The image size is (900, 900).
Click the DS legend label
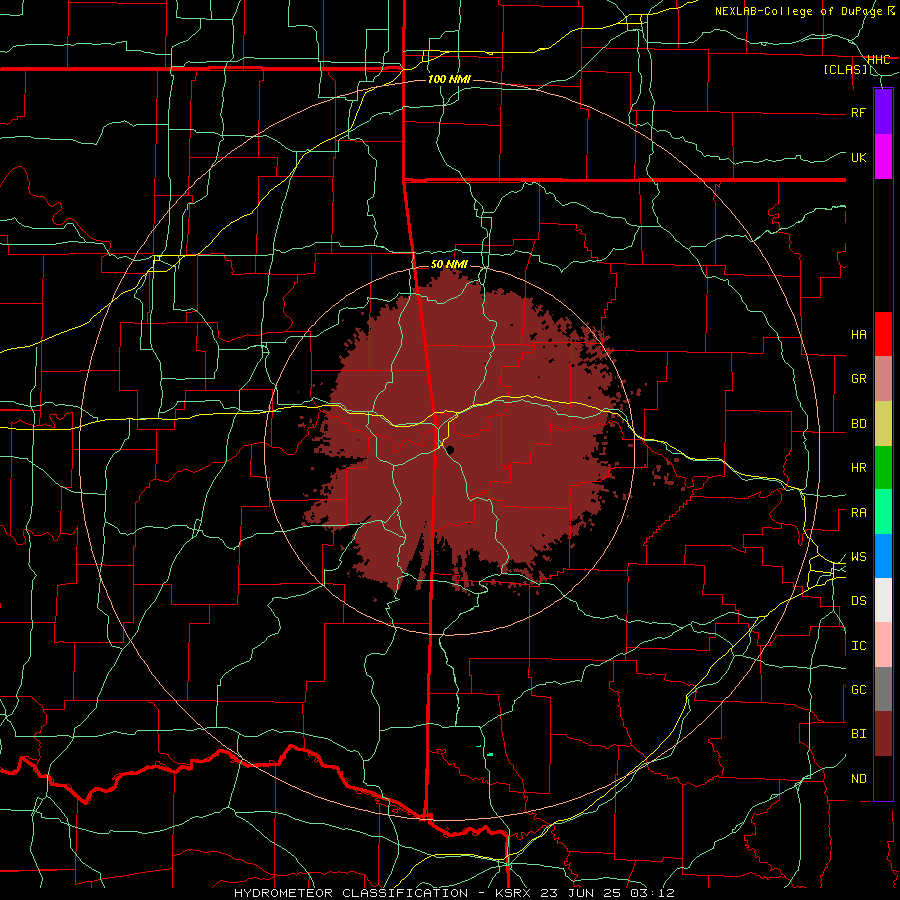[x=859, y=601]
